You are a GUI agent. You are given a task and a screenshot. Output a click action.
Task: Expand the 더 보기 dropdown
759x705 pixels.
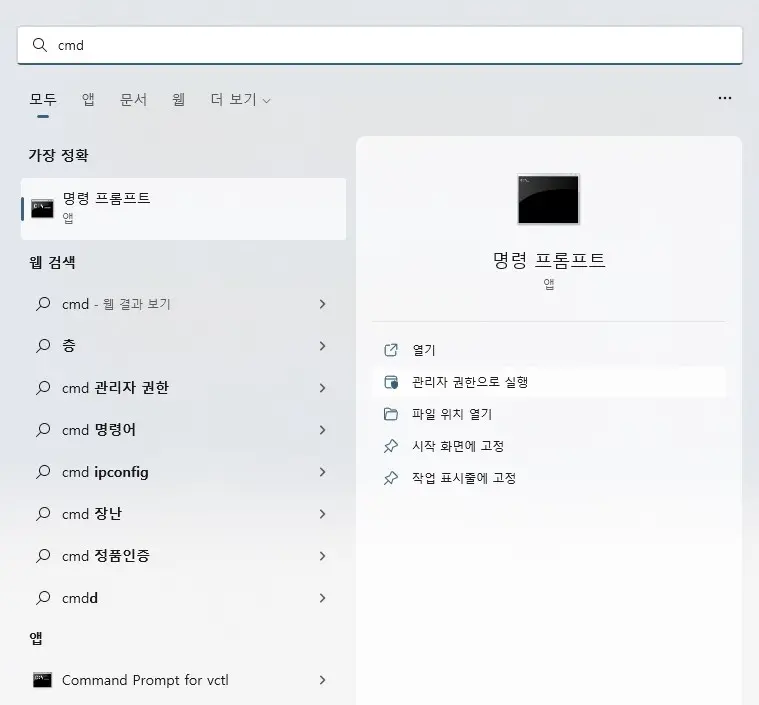[241, 99]
